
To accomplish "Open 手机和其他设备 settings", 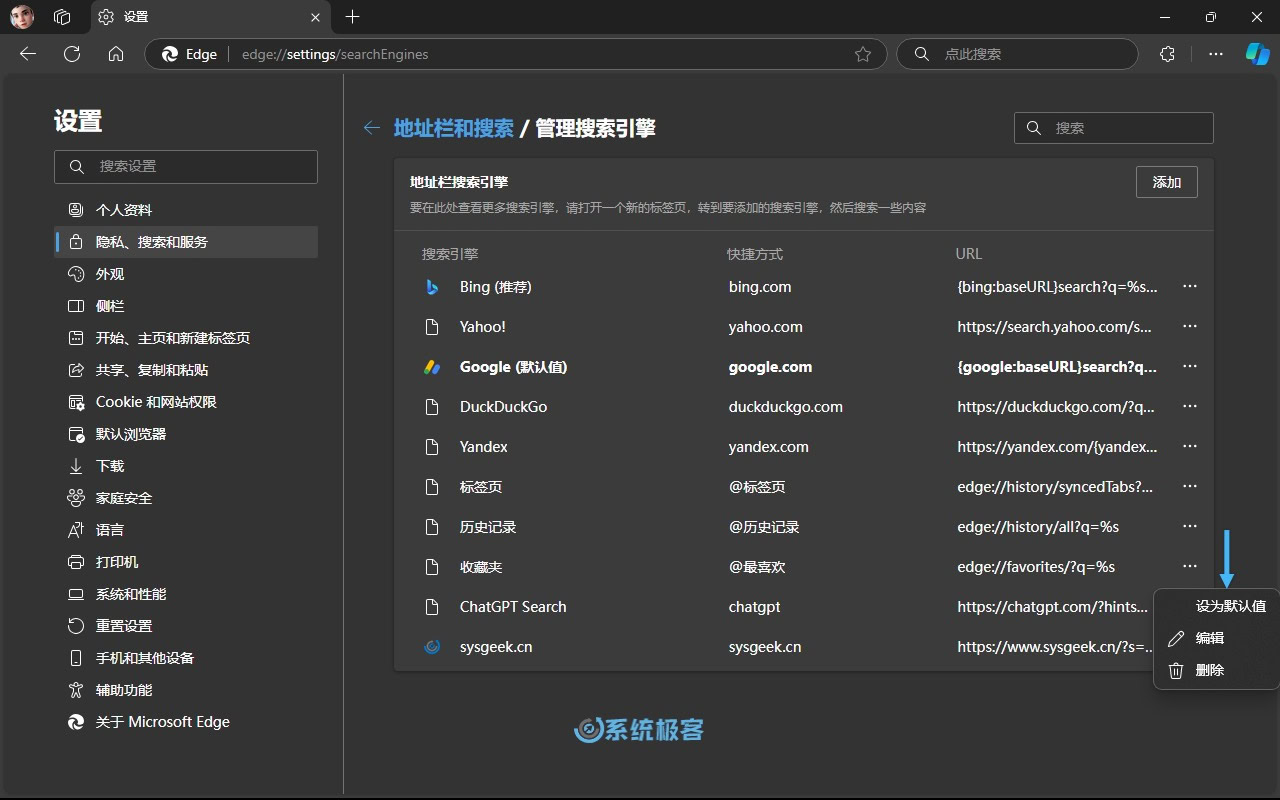I will point(186,658).
